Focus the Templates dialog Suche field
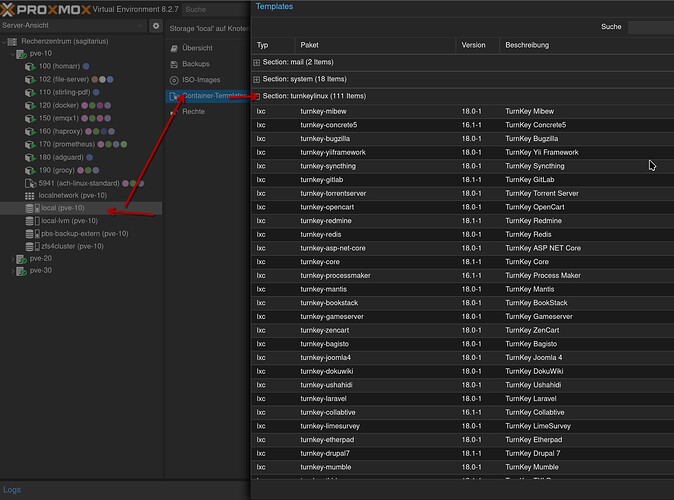Screen dimensions: 674x500 pyautogui.click(x=651, y=27)
